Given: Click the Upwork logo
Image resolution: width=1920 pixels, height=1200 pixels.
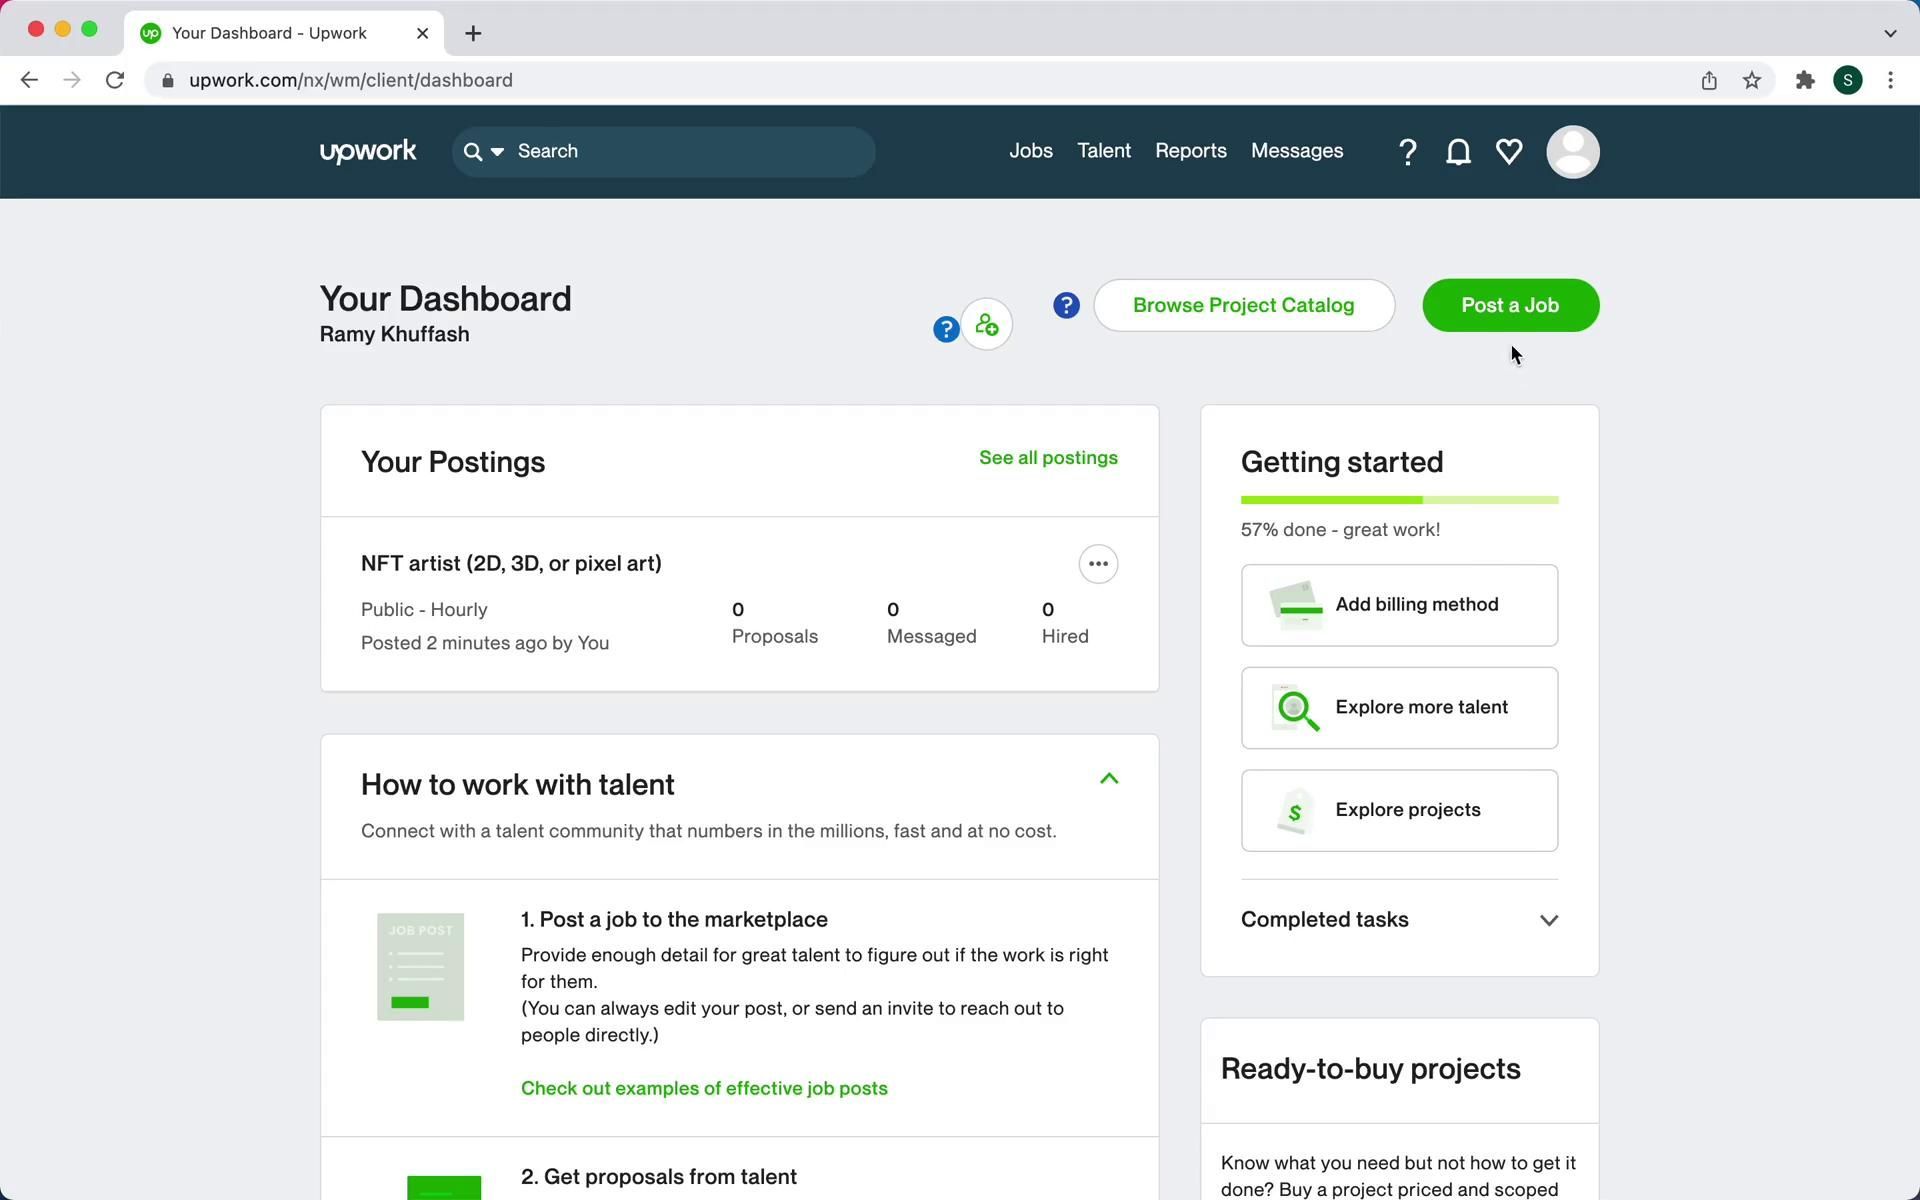Looking at the screenshot, I should click(x=368, y=151).
